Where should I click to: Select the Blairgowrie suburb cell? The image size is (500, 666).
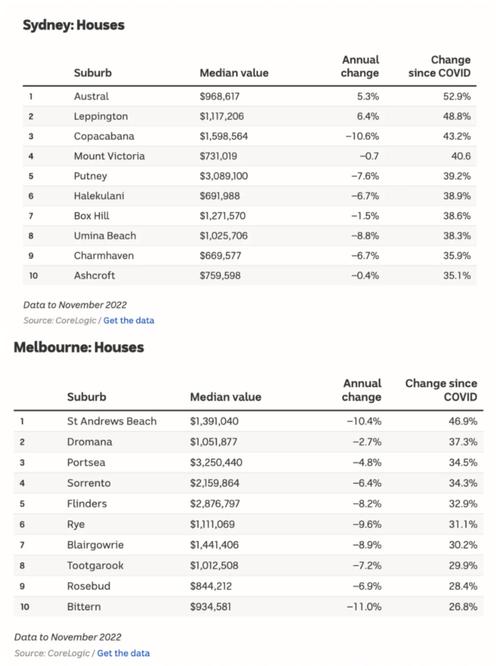95,545
